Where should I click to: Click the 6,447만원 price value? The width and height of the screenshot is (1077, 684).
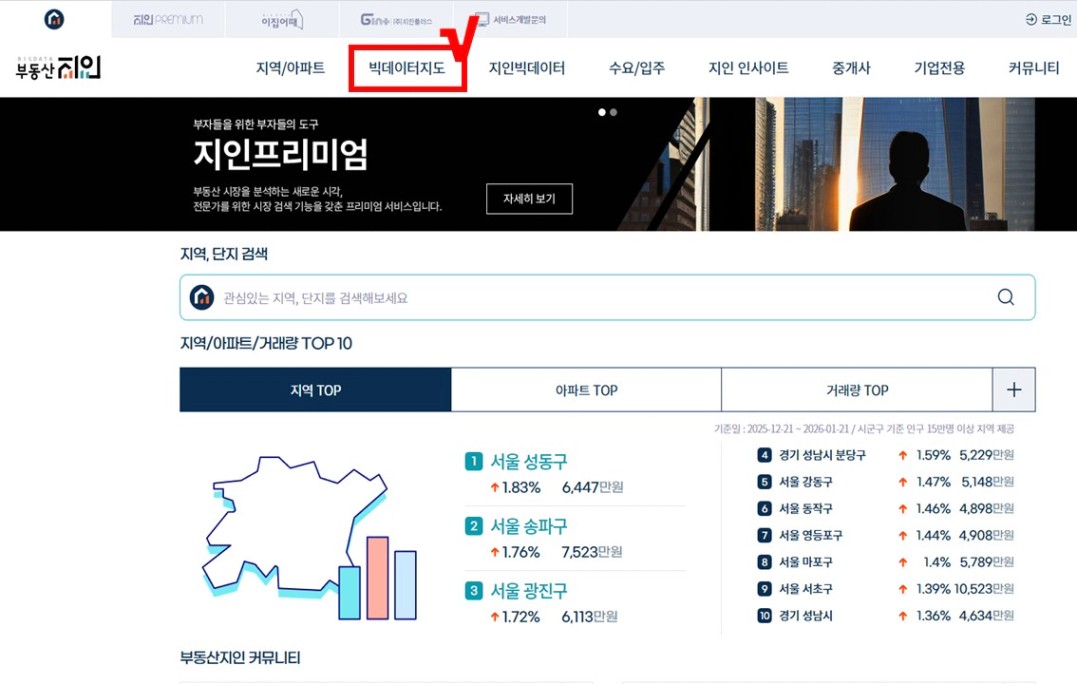593,488
